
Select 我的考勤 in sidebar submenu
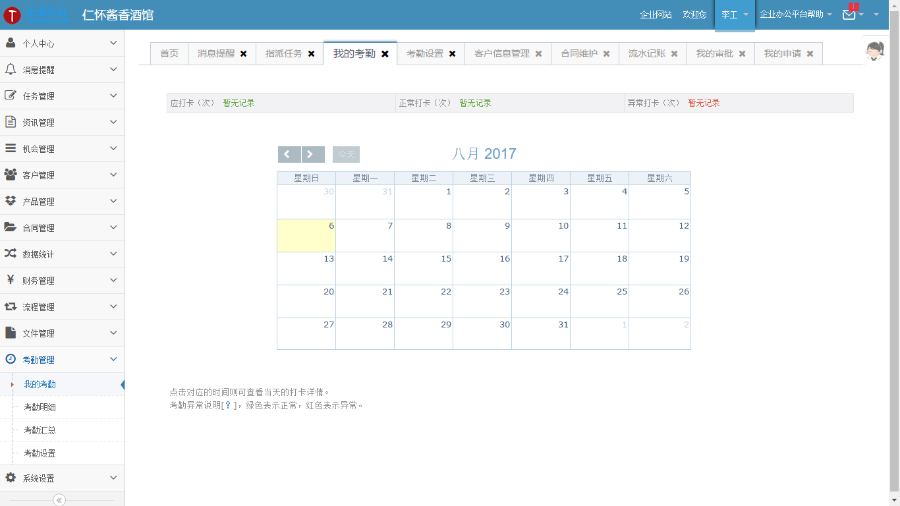point(40,384)
